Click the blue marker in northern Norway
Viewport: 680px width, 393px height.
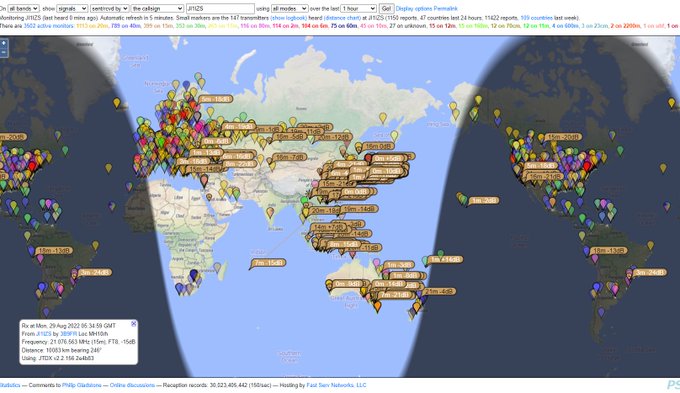pyautogui.click(x=186, y=85)
